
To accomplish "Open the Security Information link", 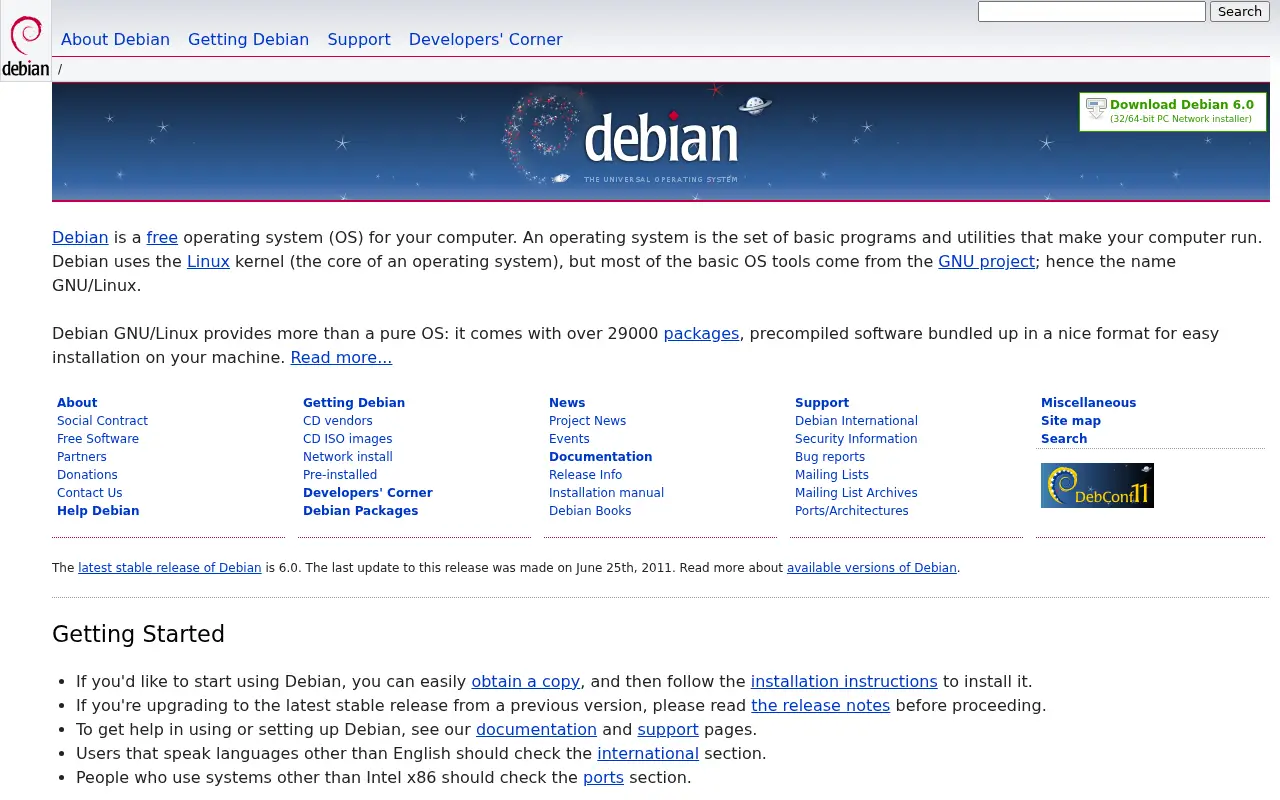I will click(x=856, y=439).
